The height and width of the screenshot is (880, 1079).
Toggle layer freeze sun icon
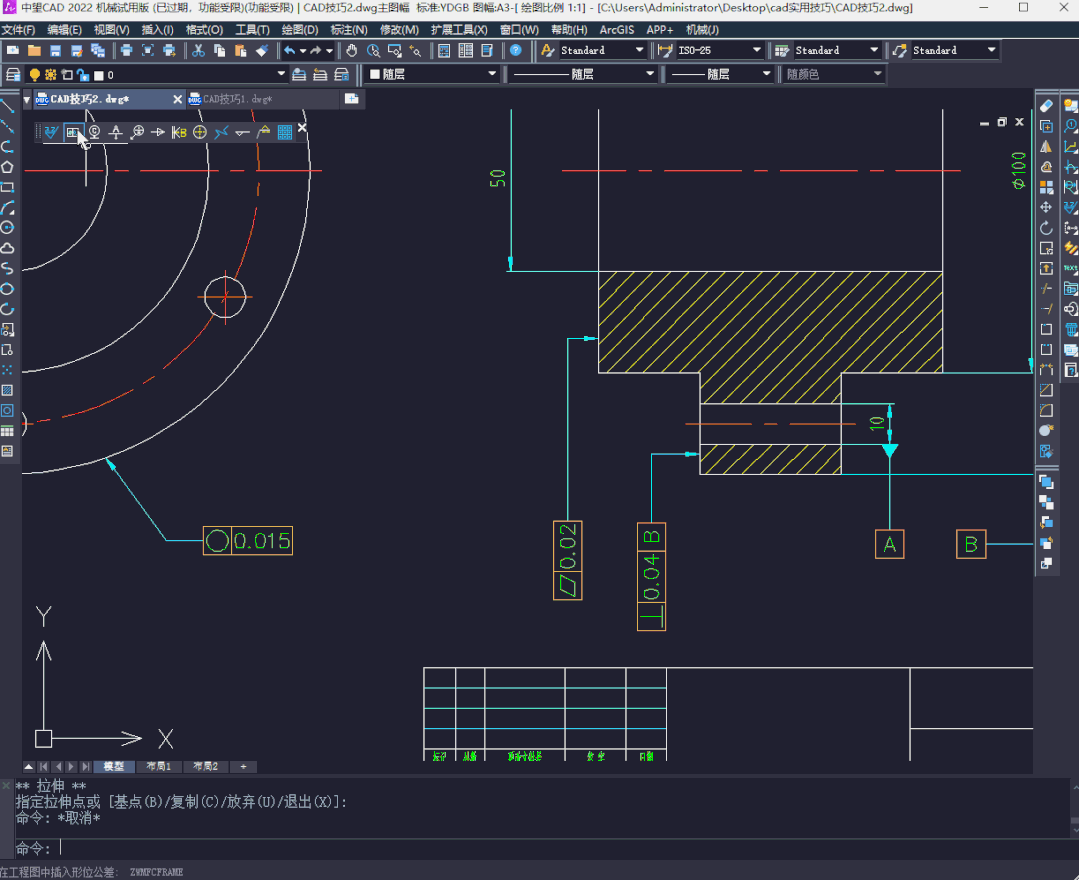pos(50,75)
